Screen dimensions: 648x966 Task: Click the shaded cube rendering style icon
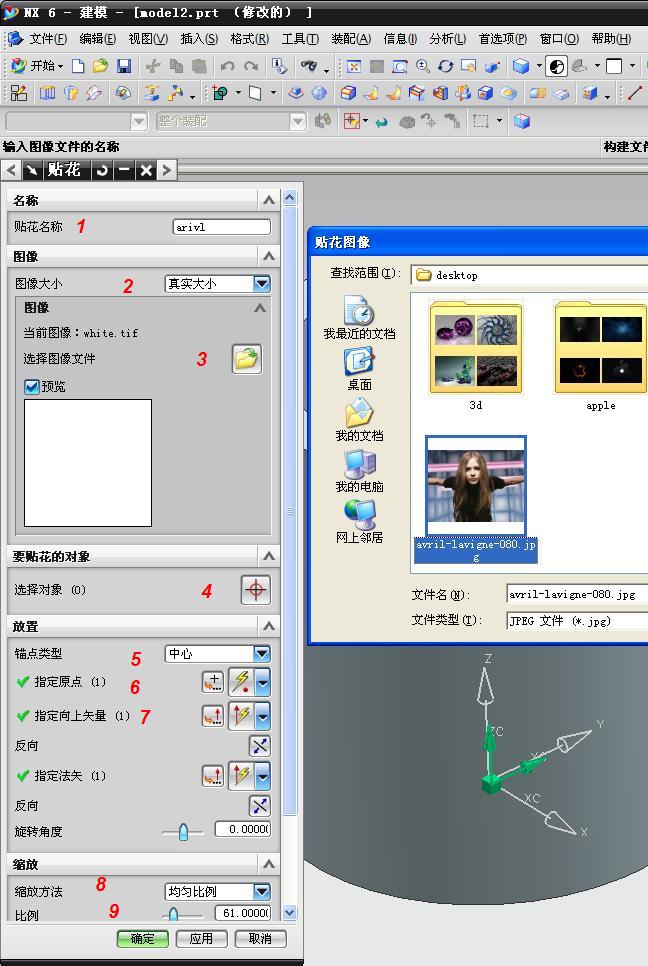click(521, 66)
